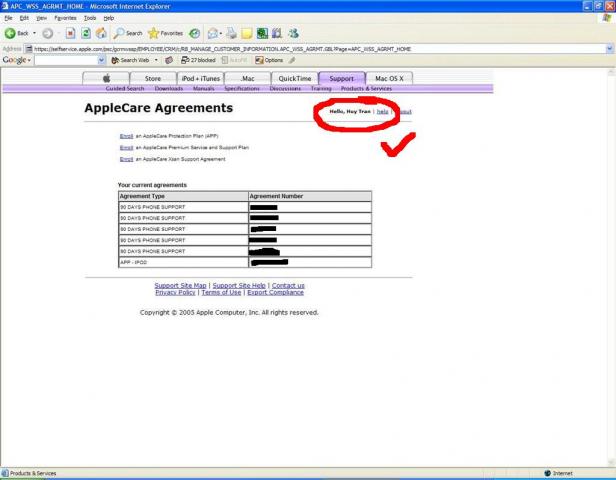Viewport: 616px width, 480px height.
Task: Click Enroll for Premium Service and Support Plan
Action: click(126, 148)
